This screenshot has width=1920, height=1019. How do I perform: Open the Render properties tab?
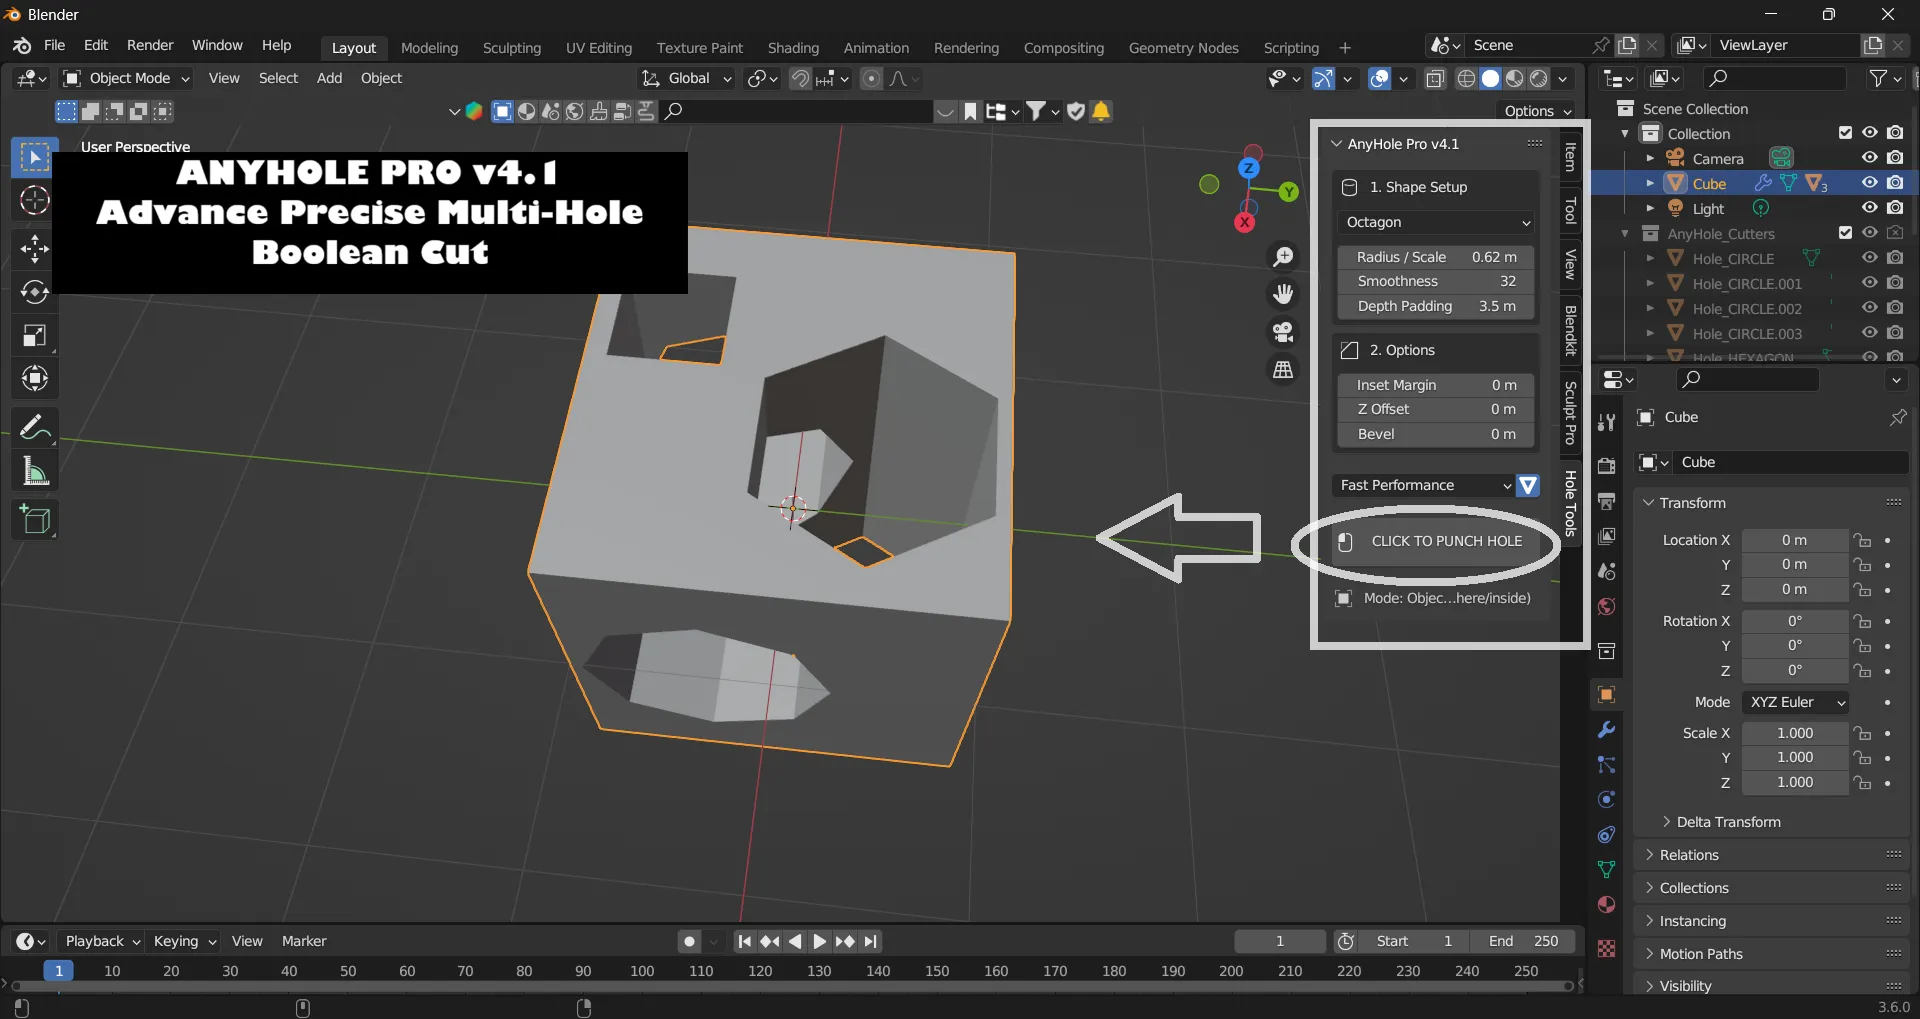click(1607, 466)
